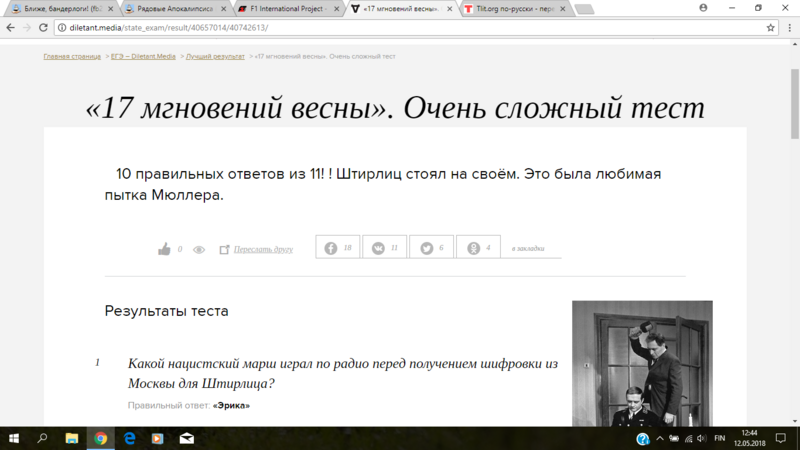
Task: Share result on Twitter
Action: [x=432, y=247]
